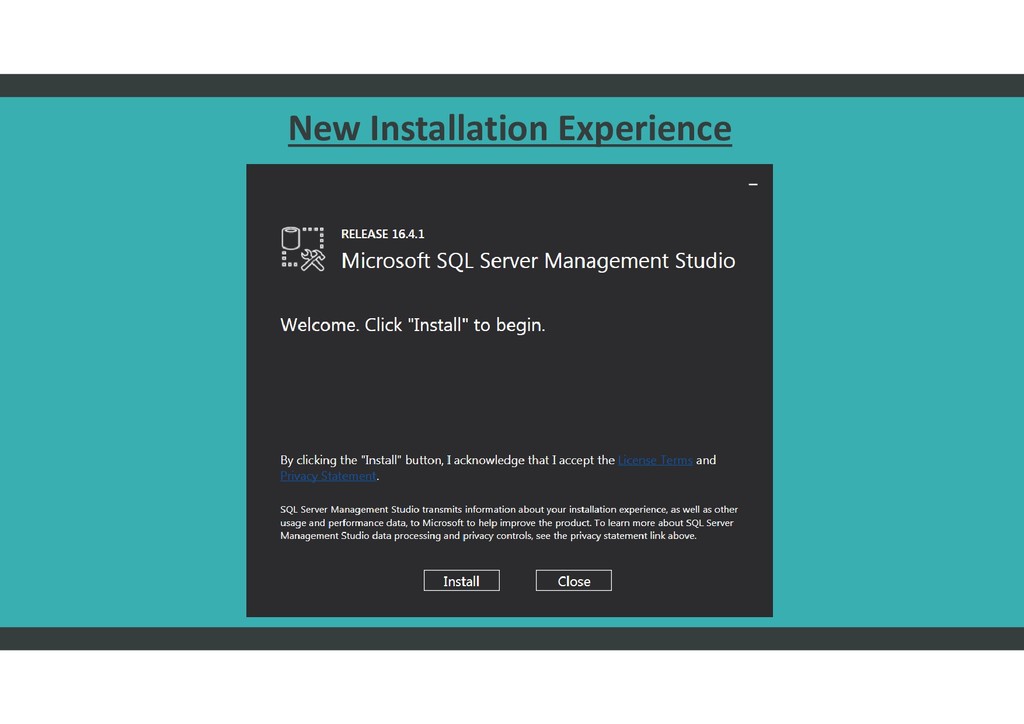The width and height of the screenshot is (1024, 724).
Task: Click the "New Installation Experience" heading
Action: [x=510, y=128]
